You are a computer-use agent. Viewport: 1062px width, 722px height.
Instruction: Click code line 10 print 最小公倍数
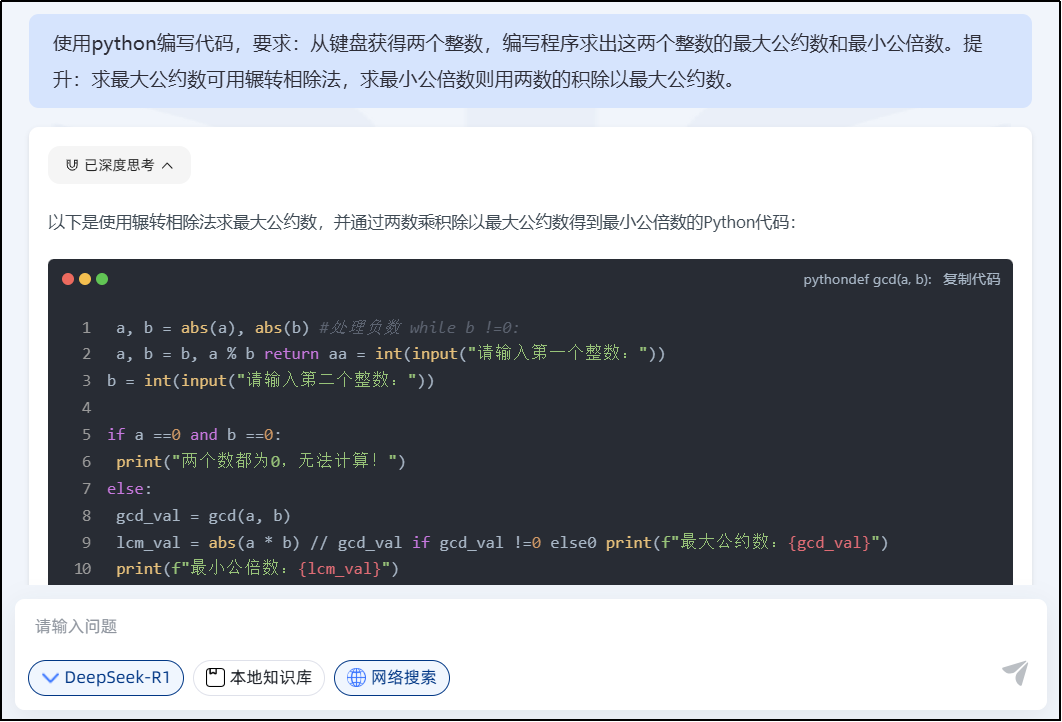pos(257,568)
